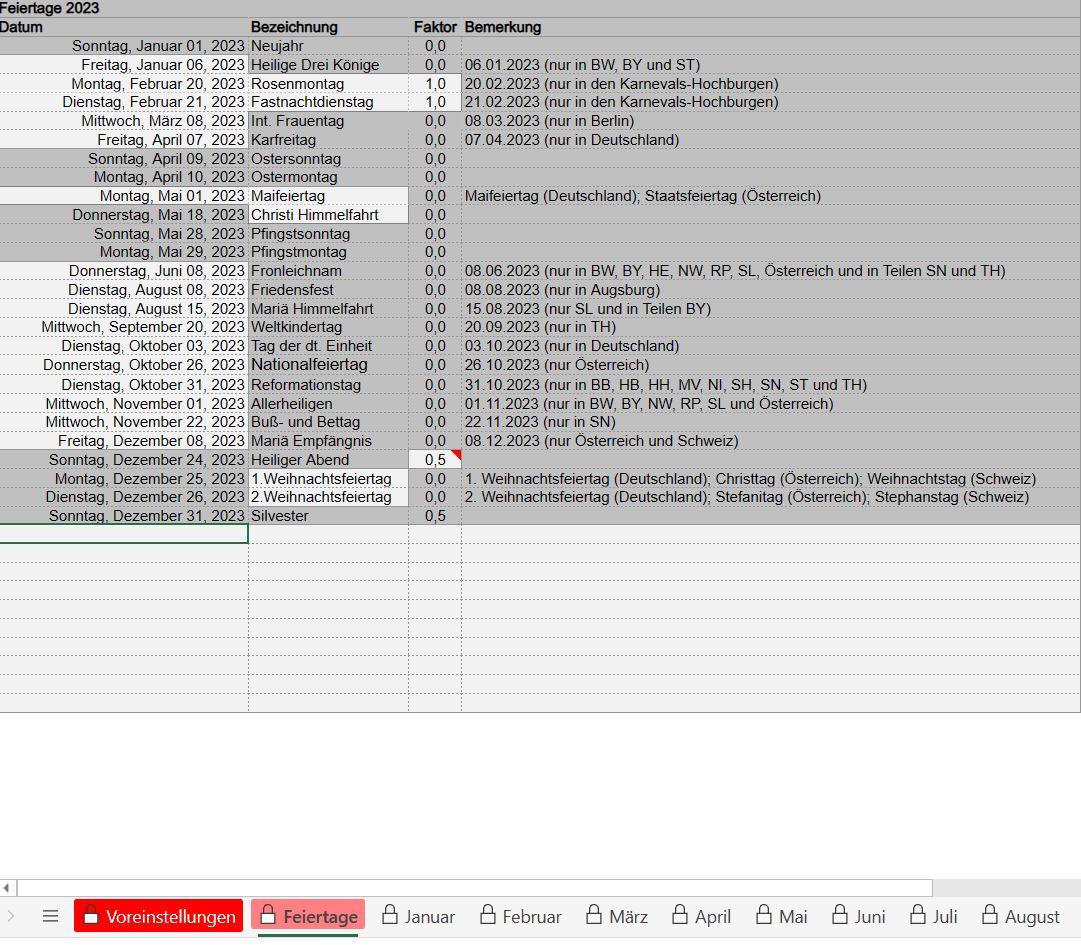Select the empty cell with green border
Viewport: 1081px width, 945px height.
click(x=124, y=534)
